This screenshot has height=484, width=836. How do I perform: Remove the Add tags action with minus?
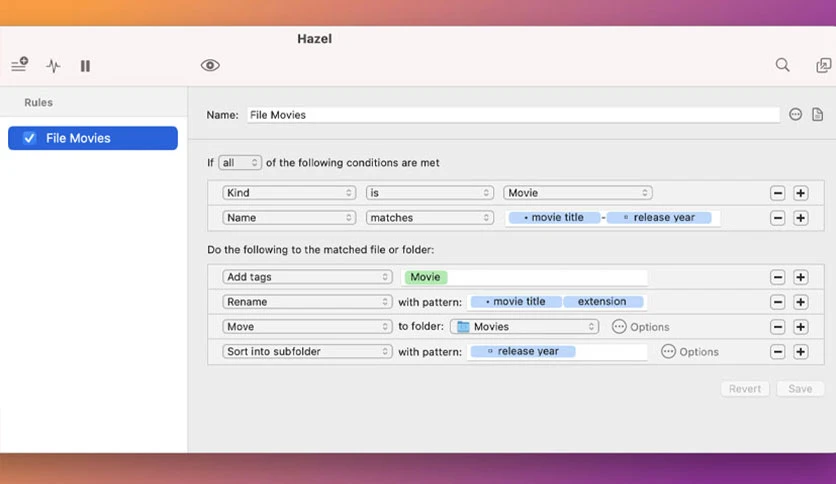point(777,277)
